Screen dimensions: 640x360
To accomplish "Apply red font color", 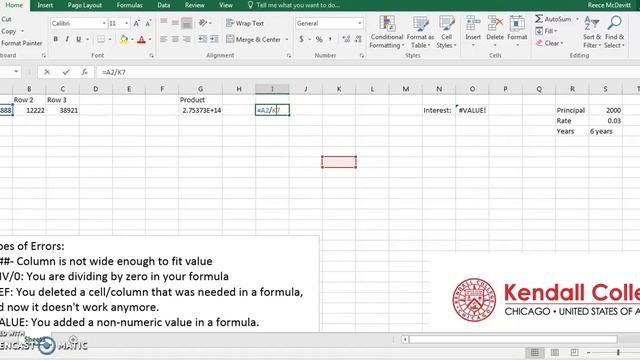I will pos(142,40).
